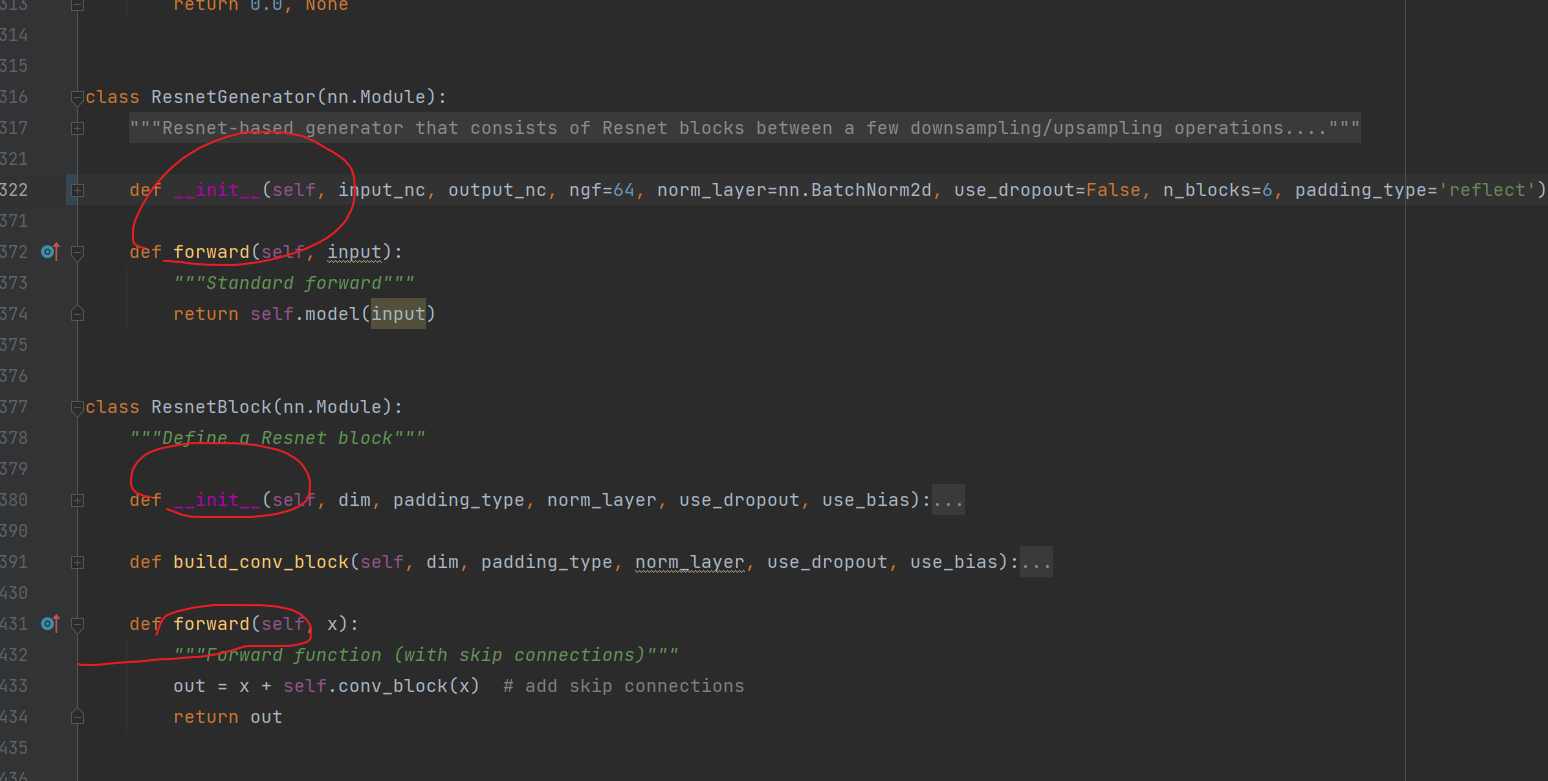Click the build_conv_block method name

pyautogui.click(x=261, y=562)
